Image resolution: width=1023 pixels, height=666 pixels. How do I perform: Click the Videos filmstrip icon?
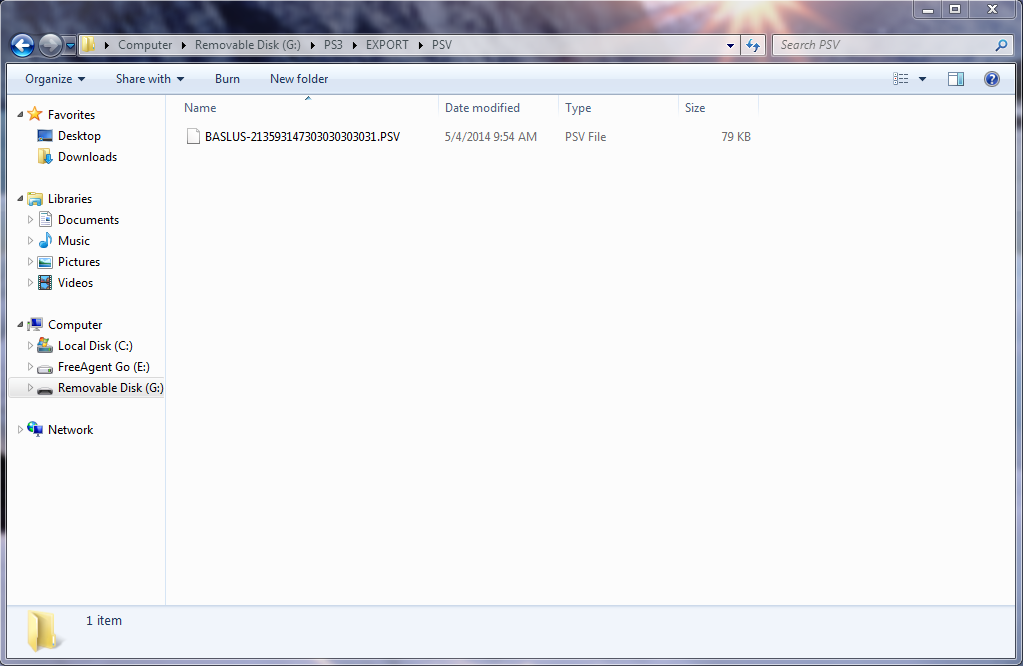(45, 282)
